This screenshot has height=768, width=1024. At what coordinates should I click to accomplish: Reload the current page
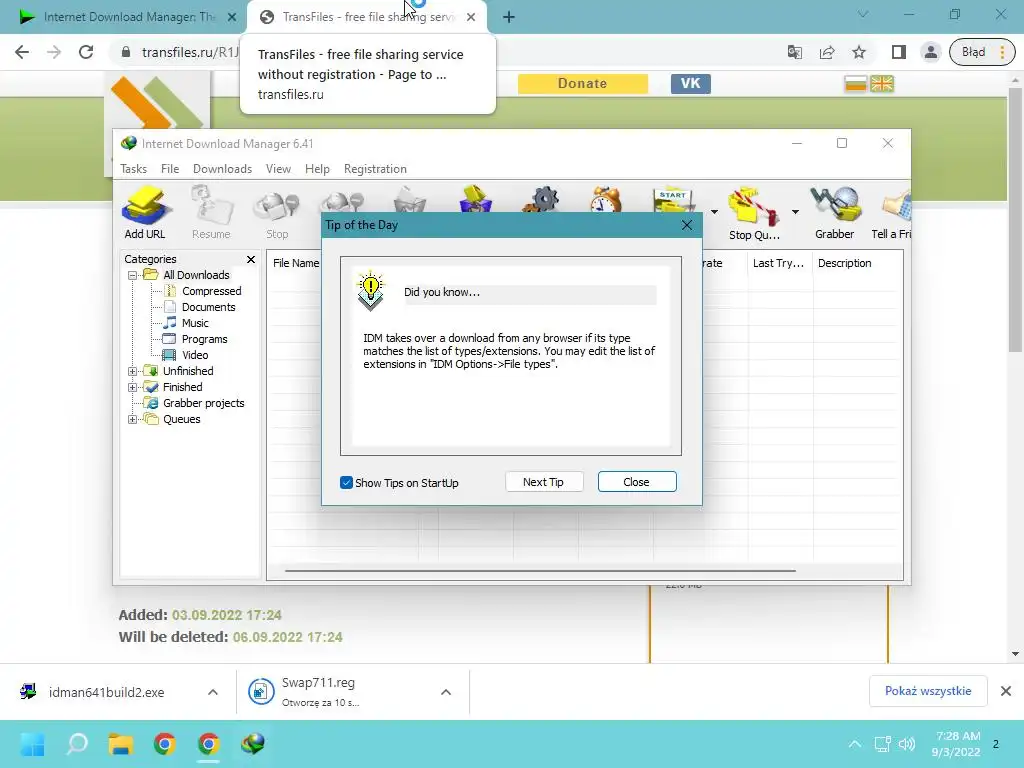point(86,52)
